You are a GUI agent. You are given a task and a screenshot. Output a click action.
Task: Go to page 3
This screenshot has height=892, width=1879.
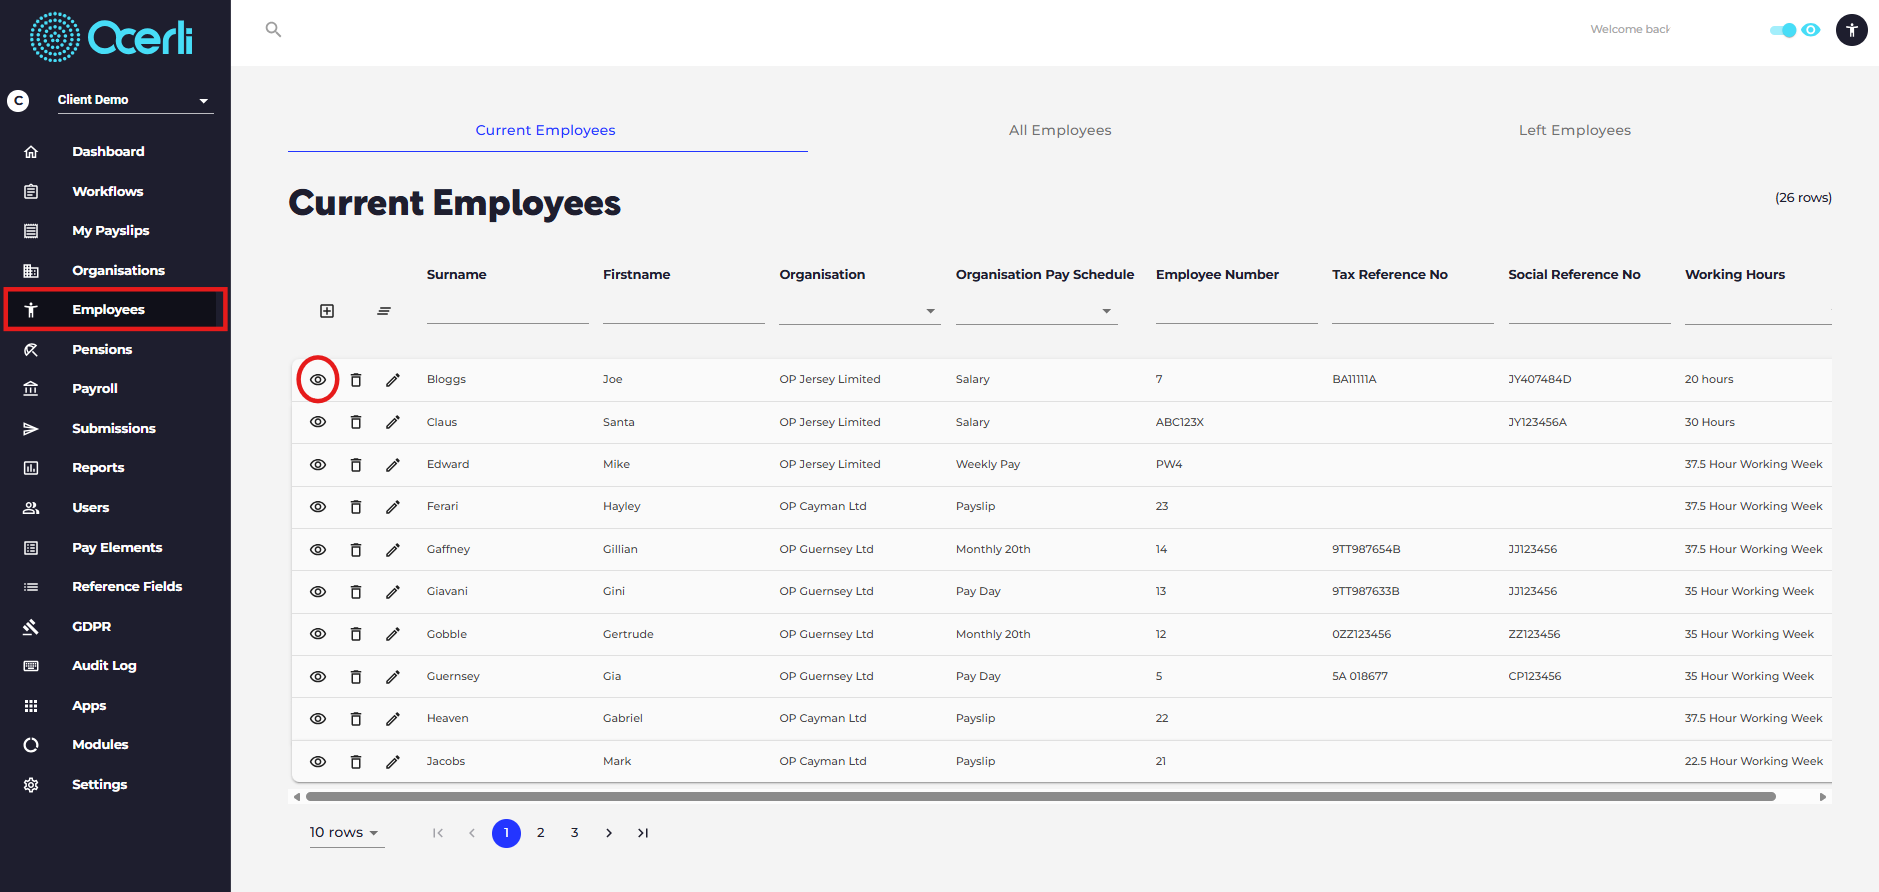[x=575, y=833]
